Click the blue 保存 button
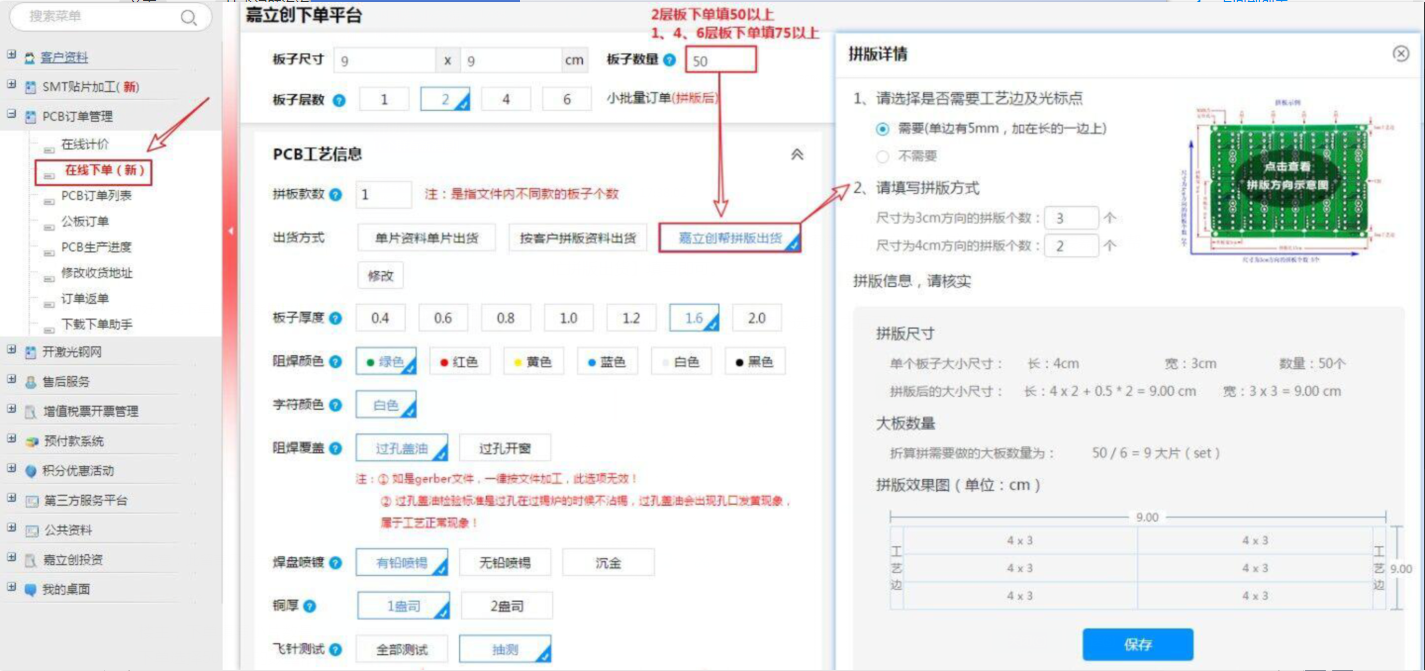 pyautogui.click(x=1137, y=645)
